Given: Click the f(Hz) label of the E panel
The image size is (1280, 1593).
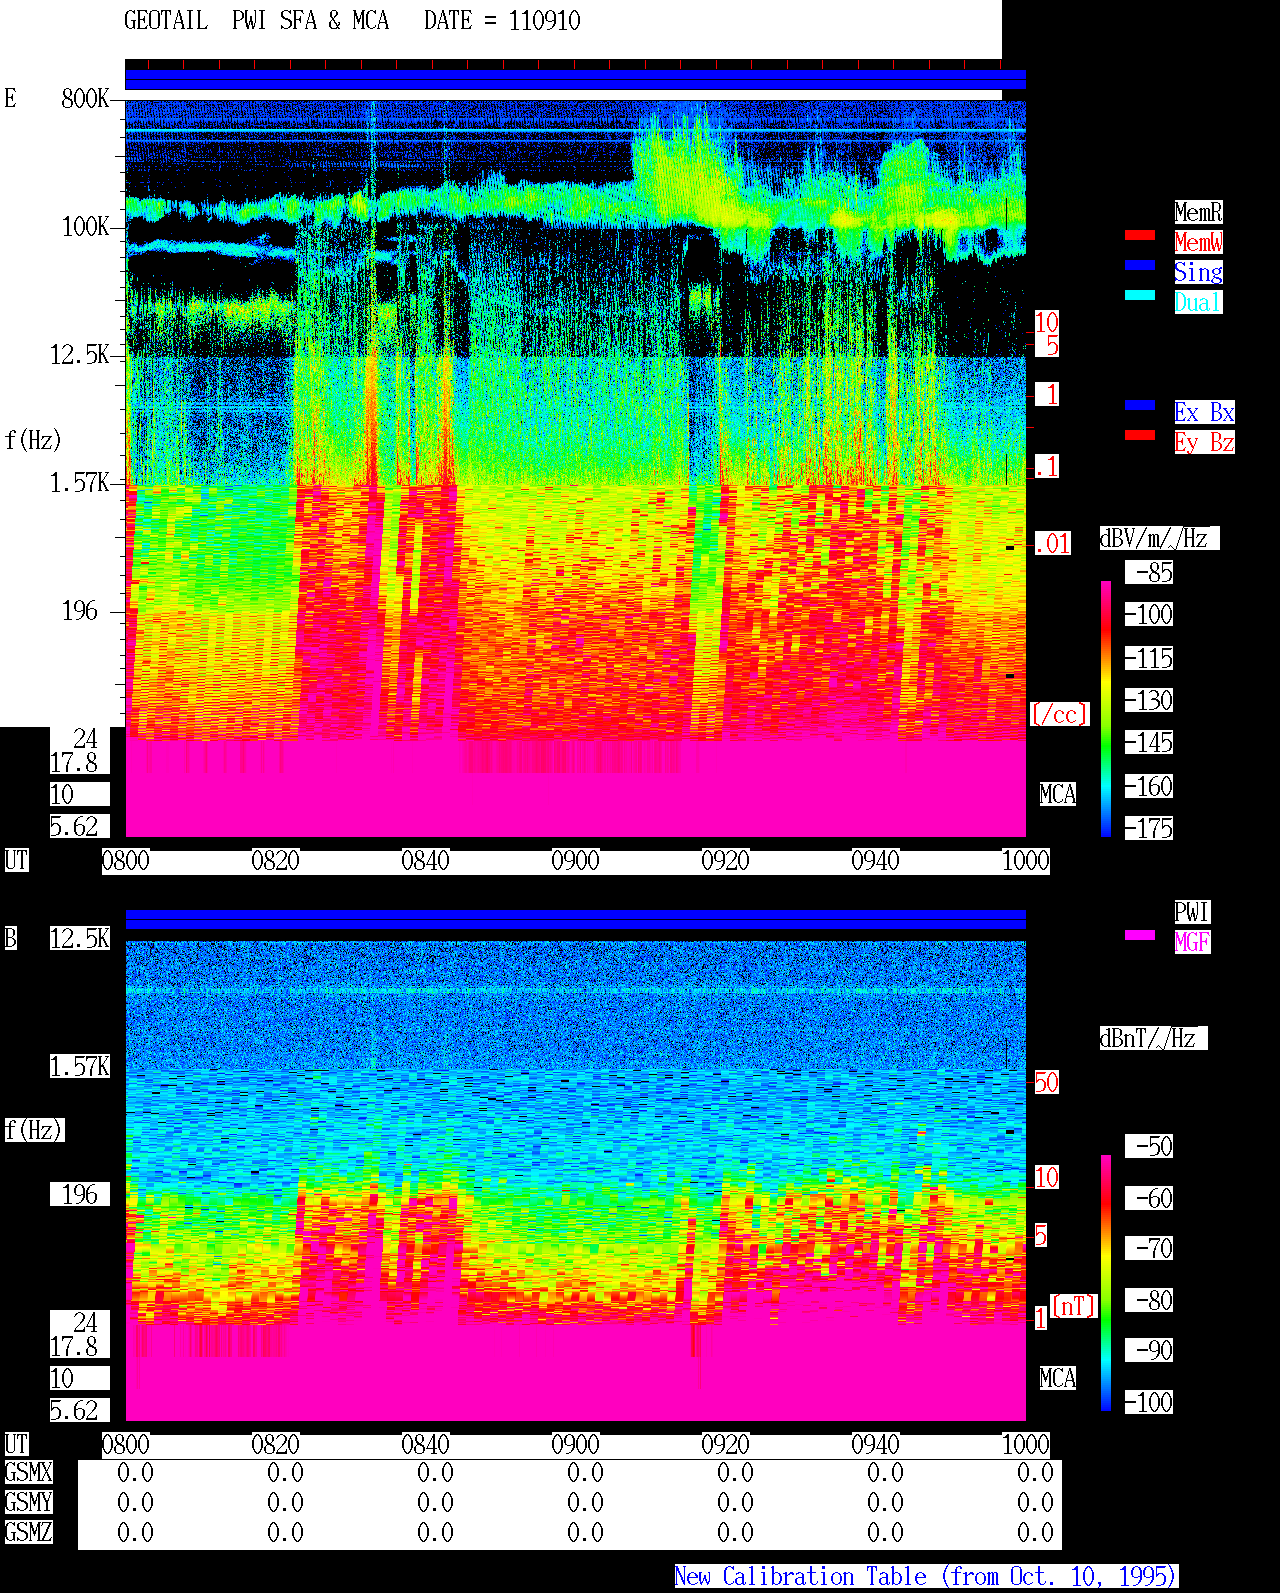Looking at the screenshot, I should pyautogui.click(x=33, y=440).
